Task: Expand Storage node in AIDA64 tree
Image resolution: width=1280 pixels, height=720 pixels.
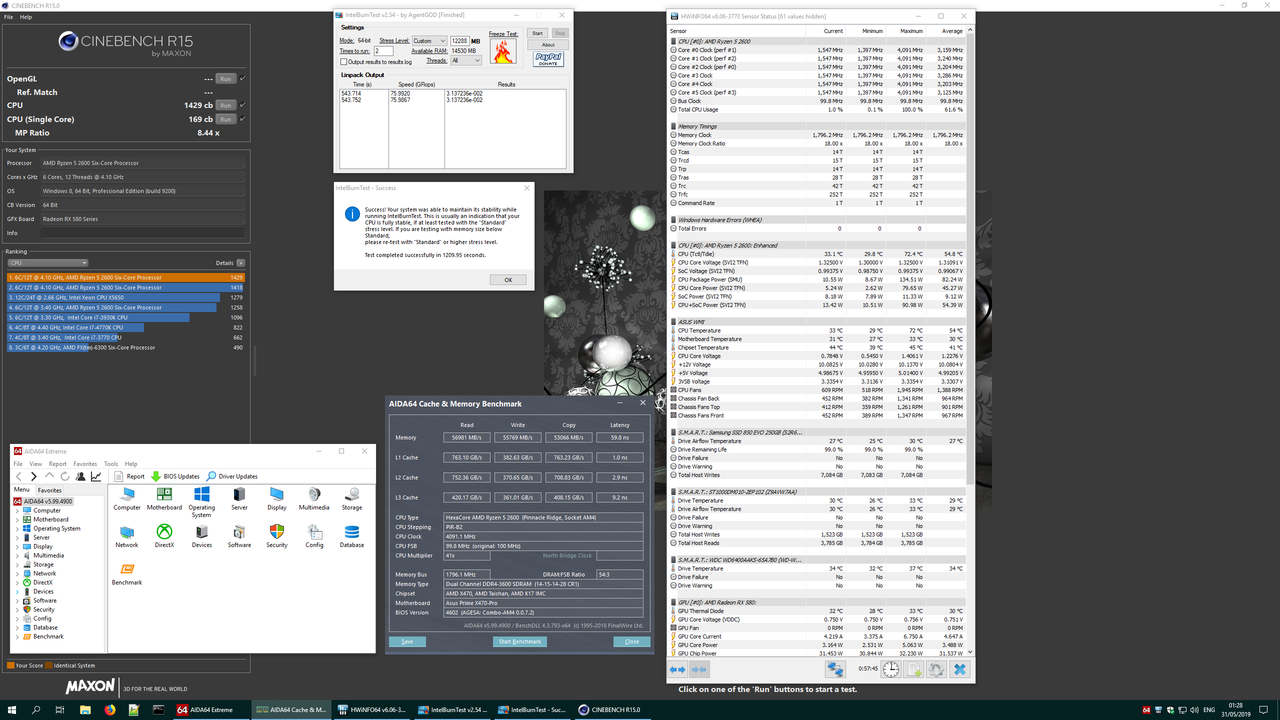Action: [16, 564]
